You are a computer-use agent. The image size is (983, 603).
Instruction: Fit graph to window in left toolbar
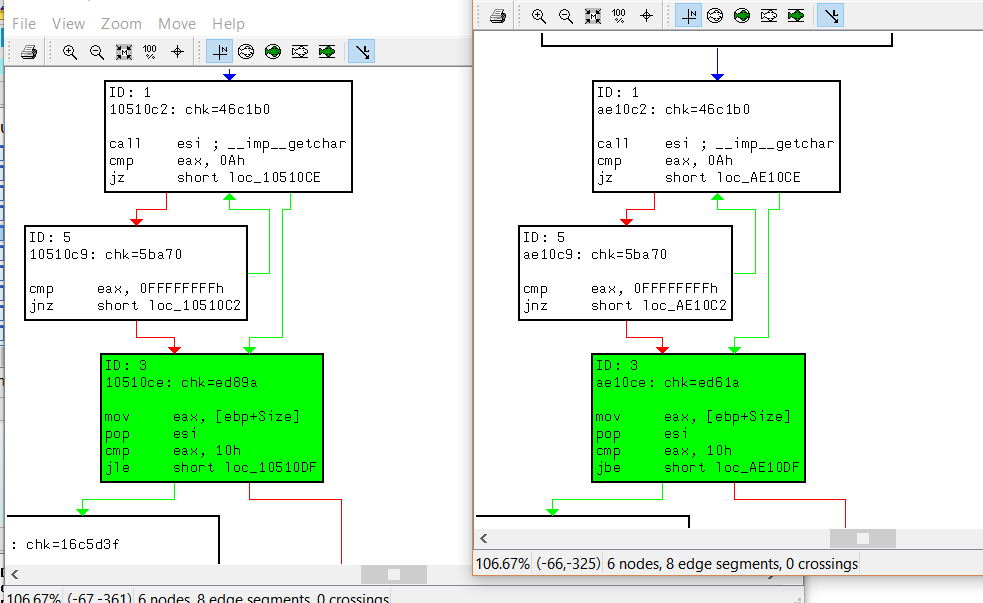coord(124,52)
